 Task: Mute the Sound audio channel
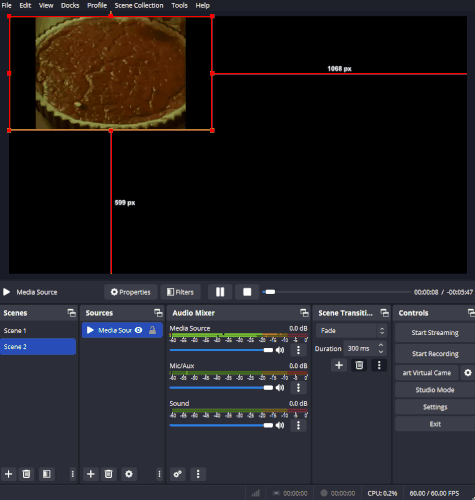tap(280, 425)
